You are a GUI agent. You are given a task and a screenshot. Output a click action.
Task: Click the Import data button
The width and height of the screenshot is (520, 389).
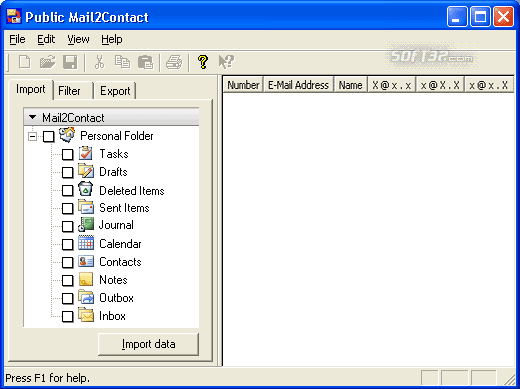tap(148, 344)
